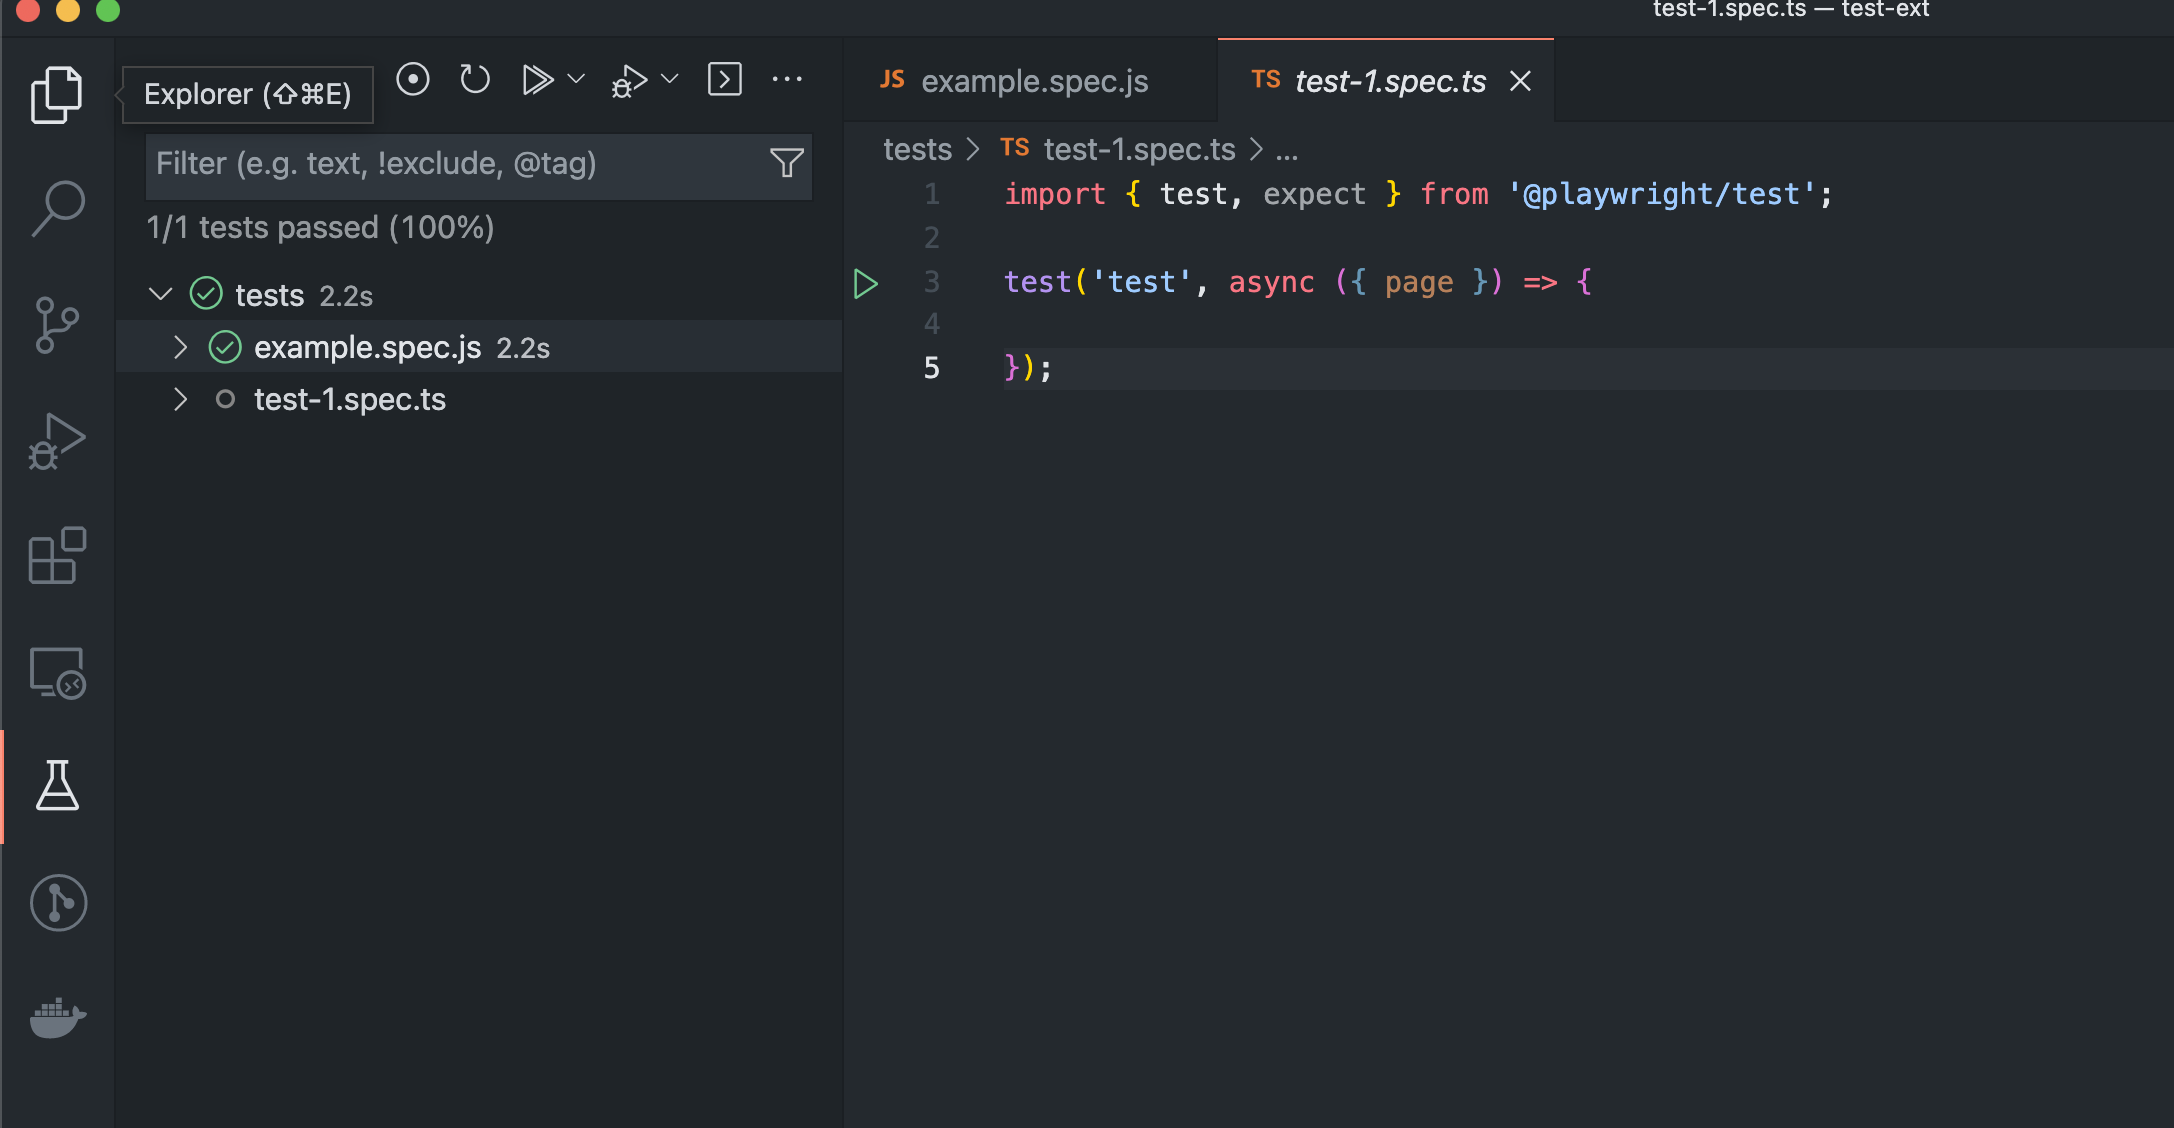This screenshot has height=1128, width=2174.
Task: Close the test-1.spec.ts tab
Action: (x=1520, y=81)
